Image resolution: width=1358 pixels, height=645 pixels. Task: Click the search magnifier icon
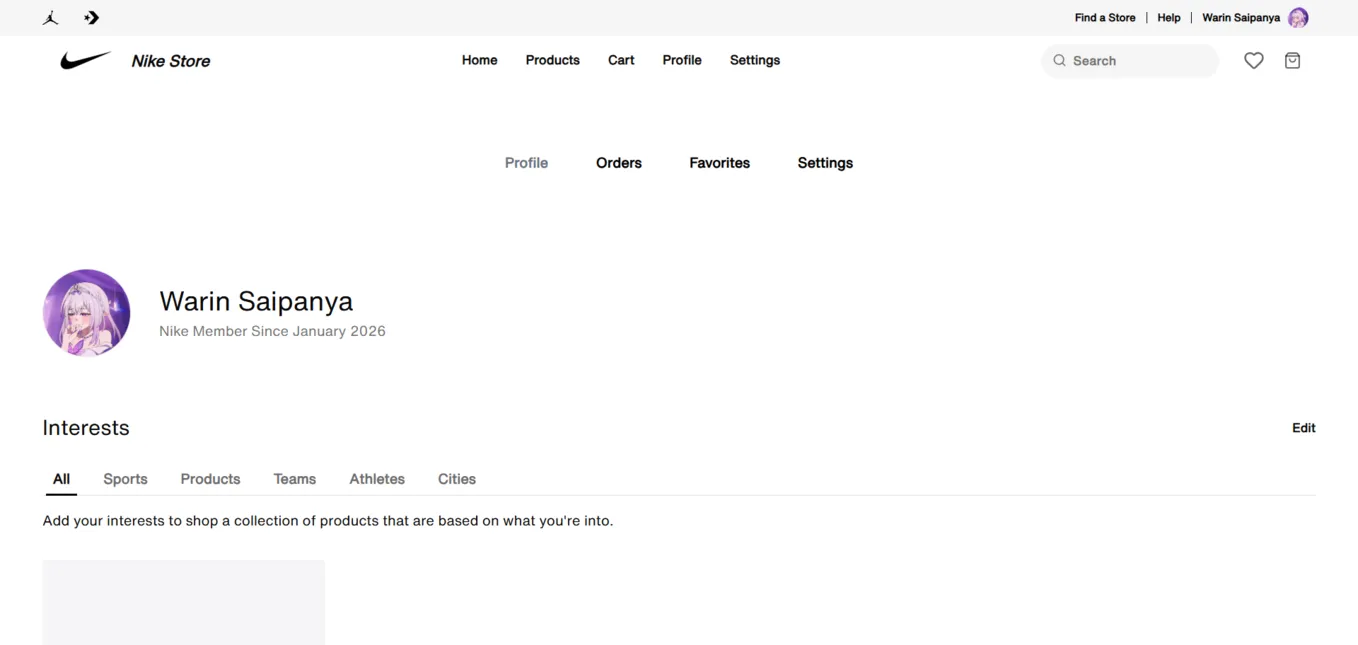click(1059, 61)
